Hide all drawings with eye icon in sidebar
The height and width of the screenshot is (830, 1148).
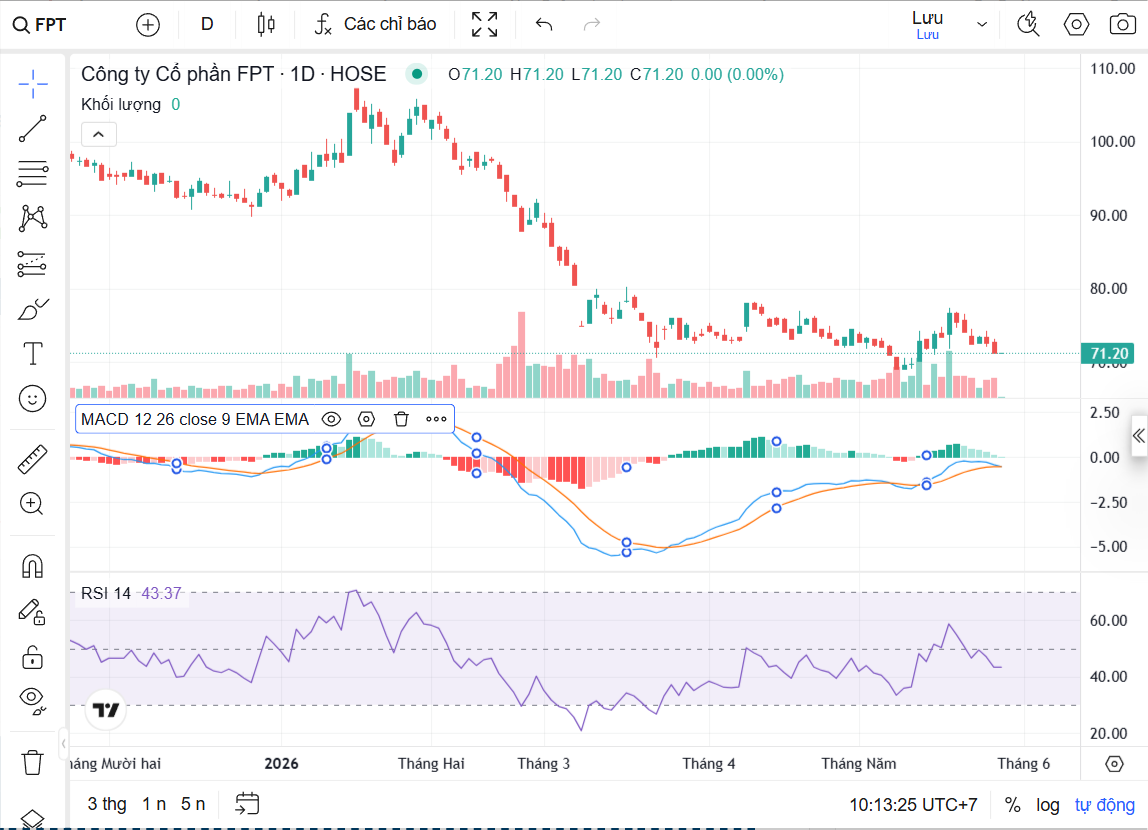tap(33, 700)
